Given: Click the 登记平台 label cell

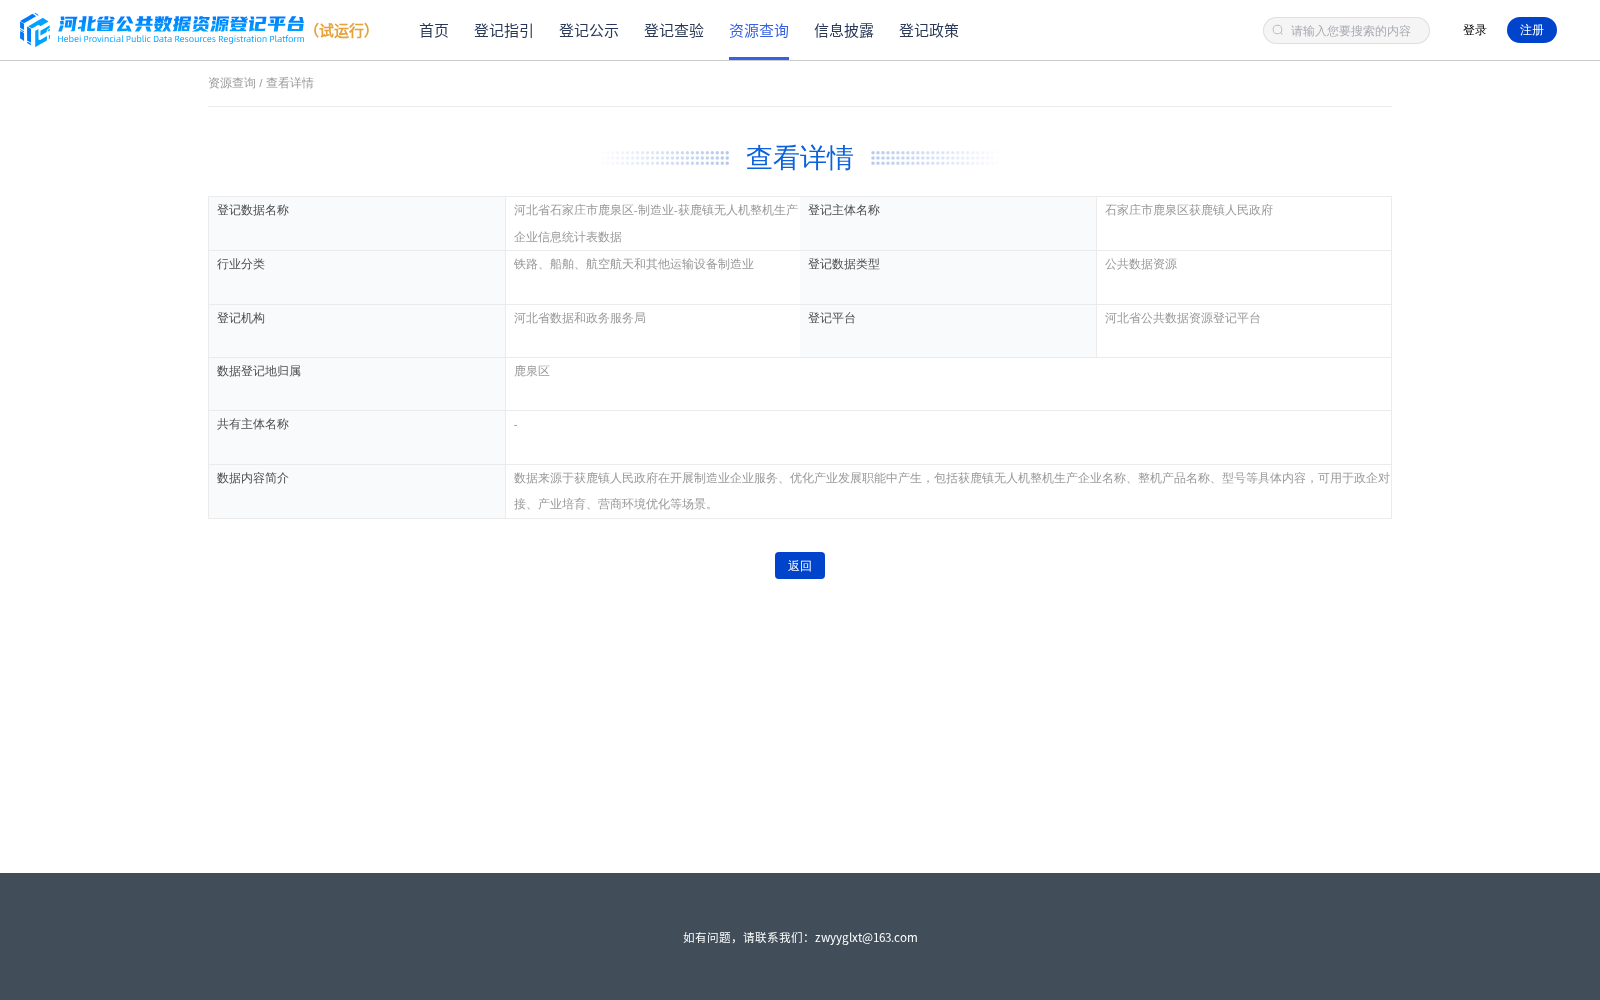Looking at the screenshot, I should (948, 331).
